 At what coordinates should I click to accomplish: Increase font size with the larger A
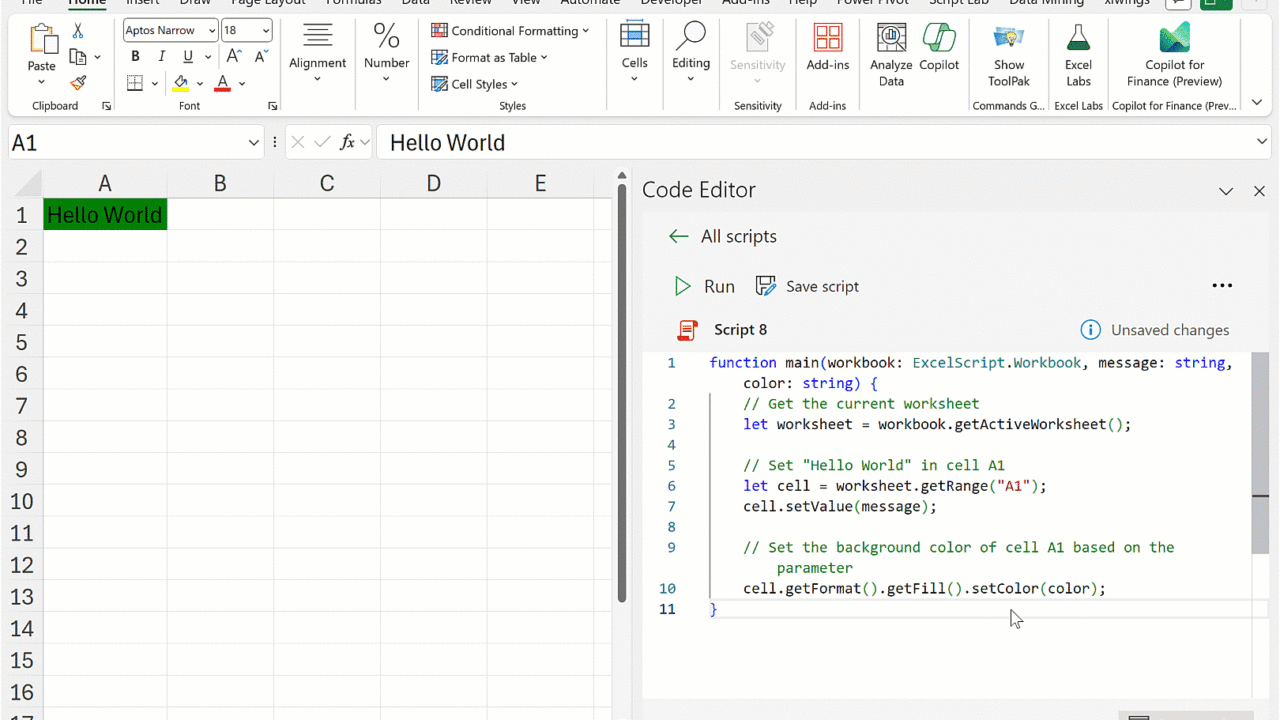[233, 57]
